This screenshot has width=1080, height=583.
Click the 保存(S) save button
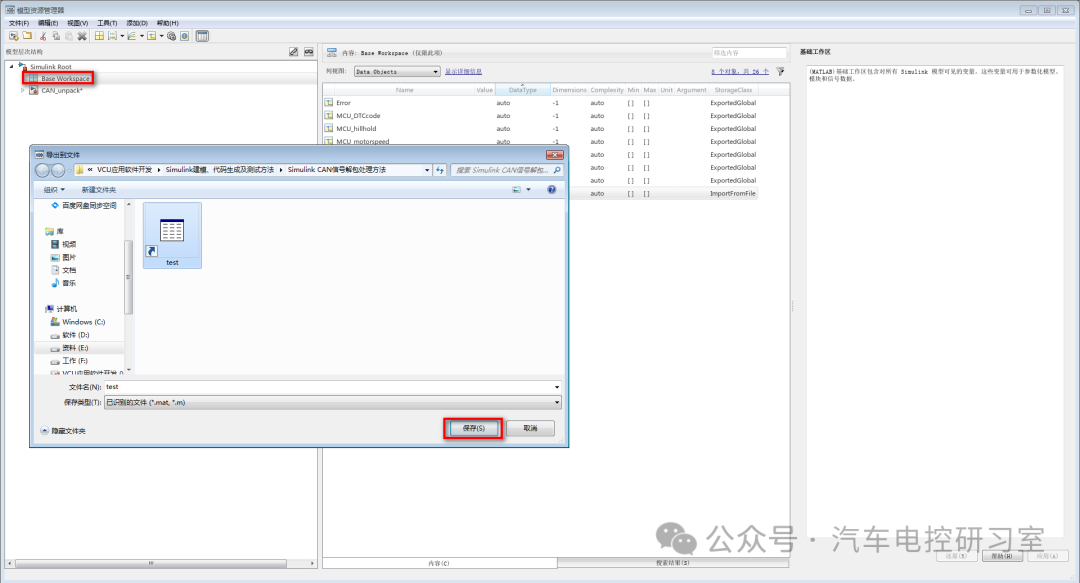(473, 428)
